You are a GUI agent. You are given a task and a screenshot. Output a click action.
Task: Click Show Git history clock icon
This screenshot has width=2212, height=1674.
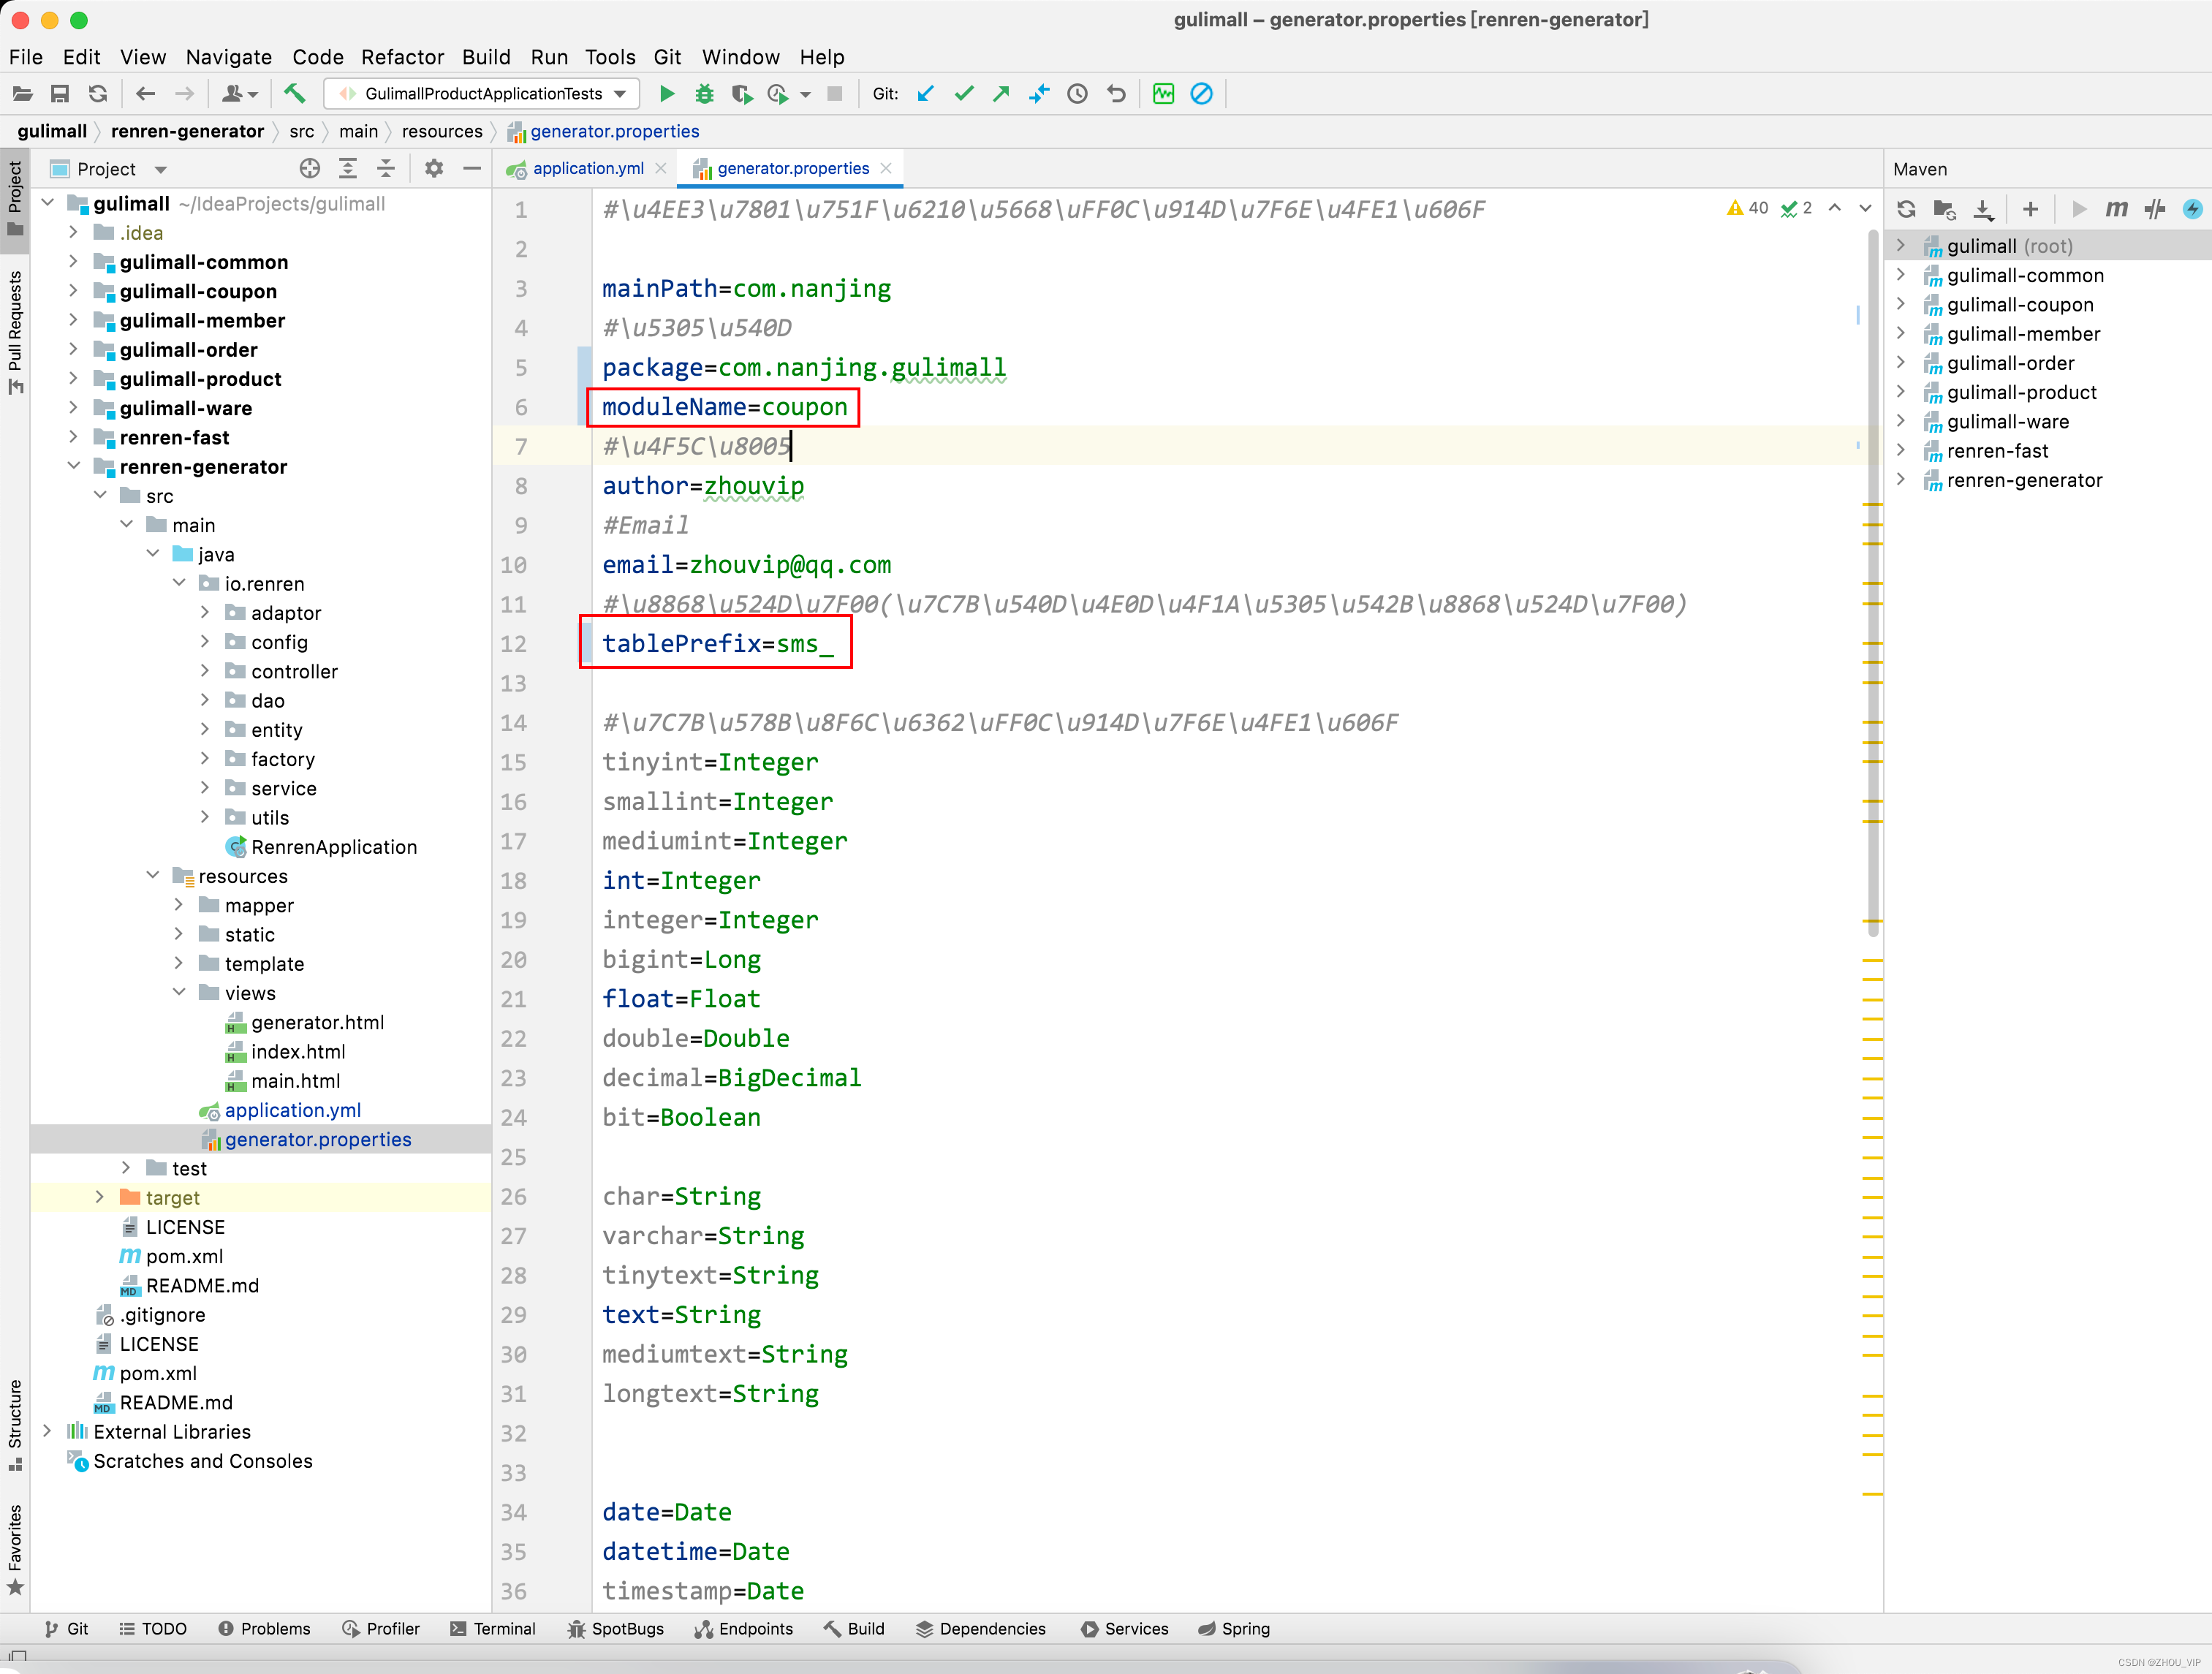click(x=1077, y=94)
